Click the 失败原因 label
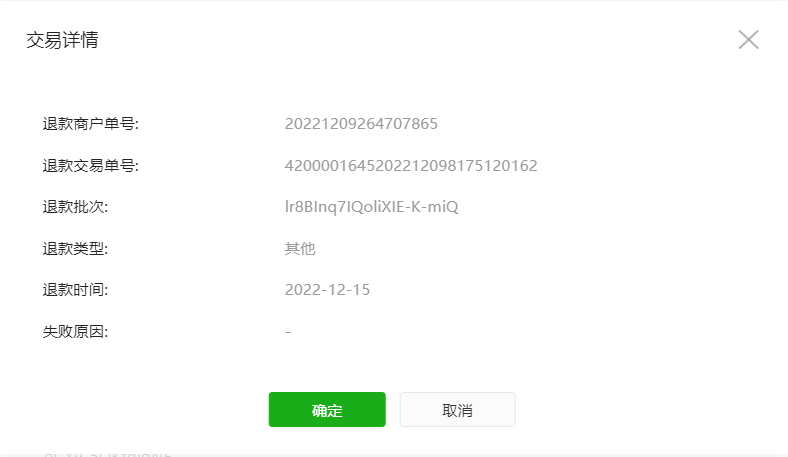The height and width of the screenshot is (457, 788). [75, 331]
